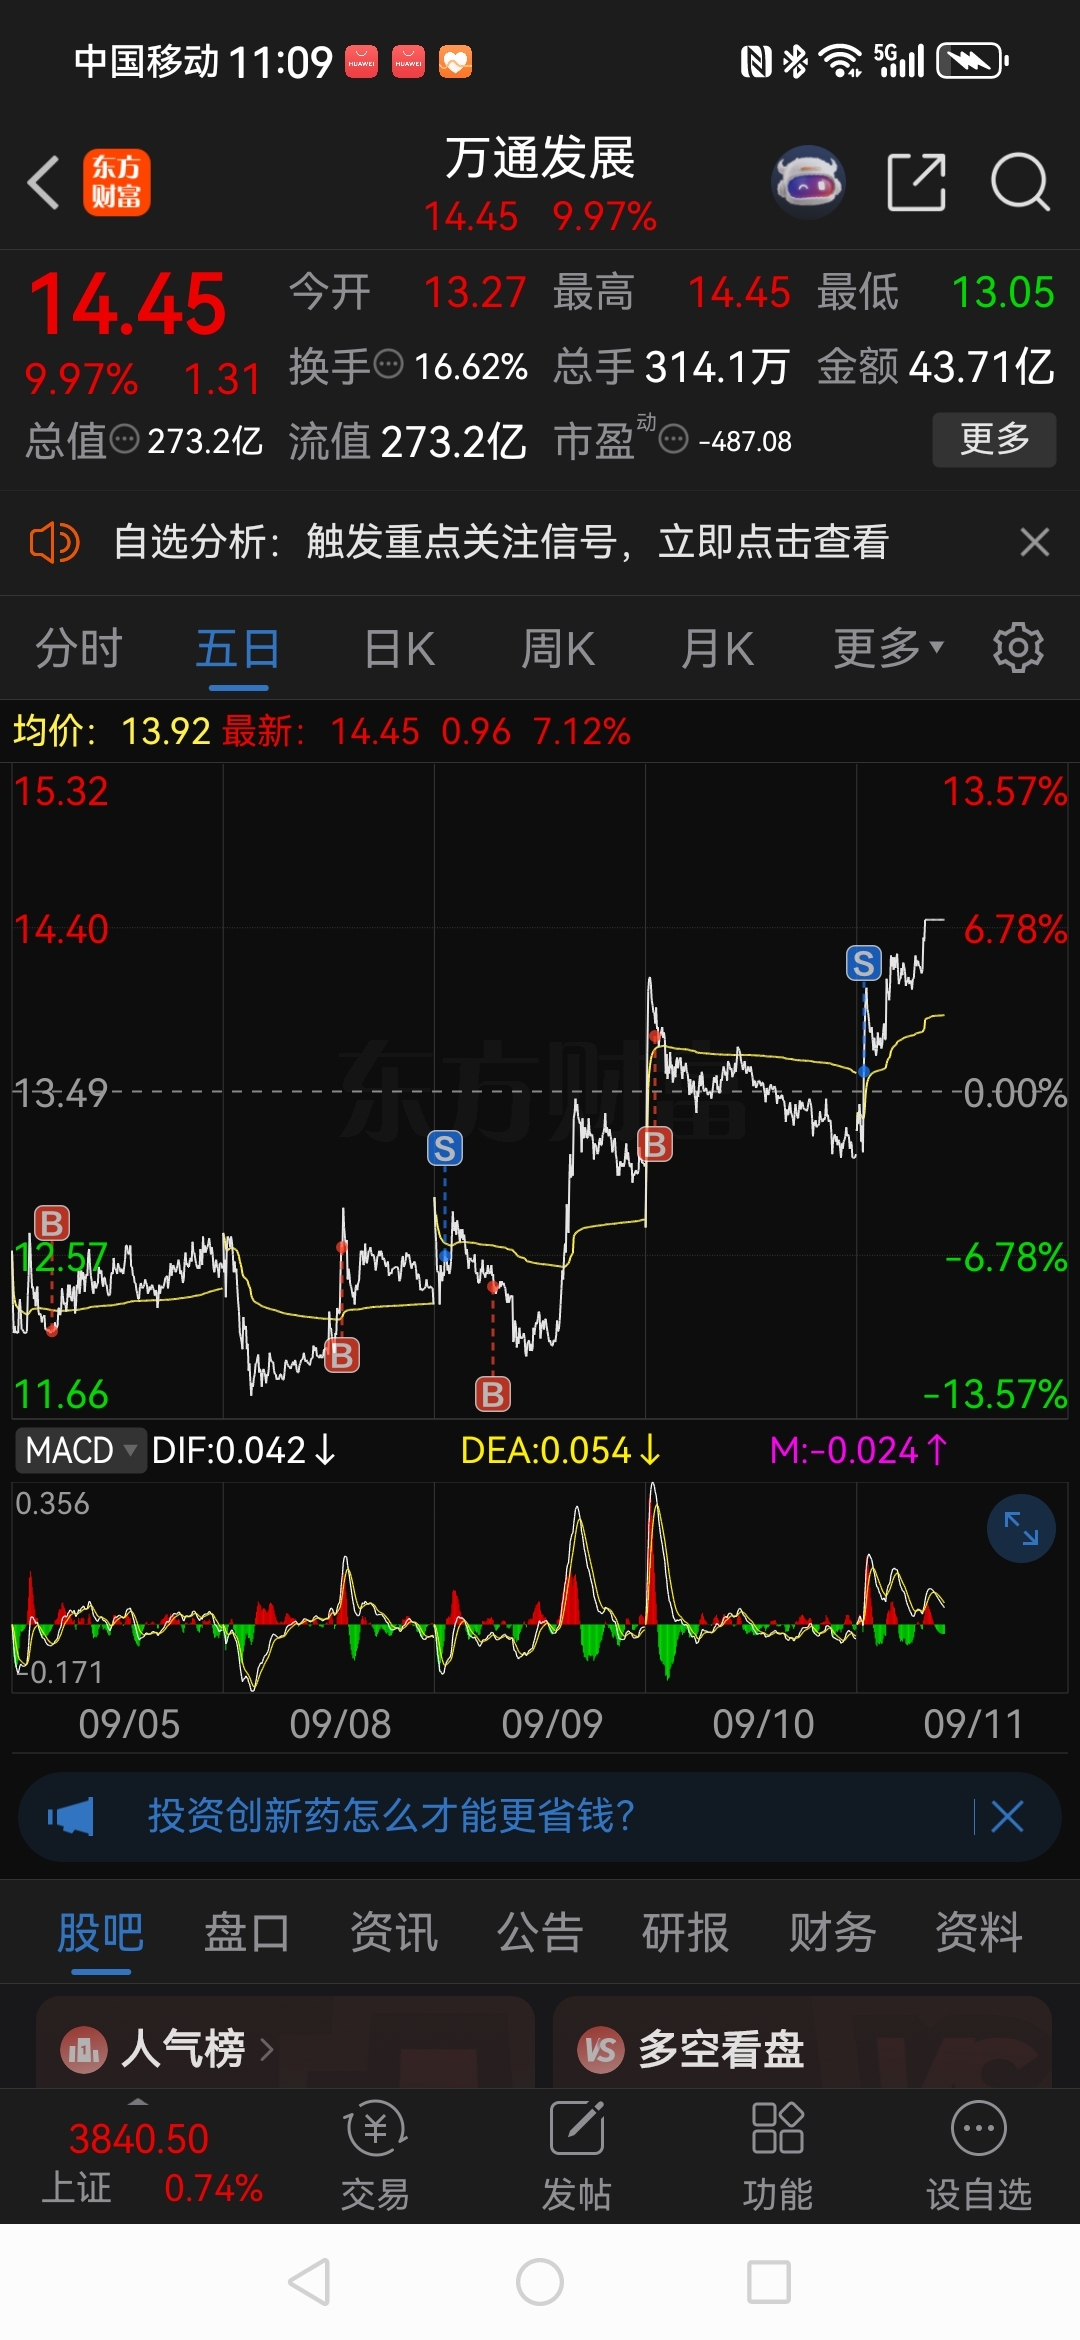The image size is (1080, 2340).
Task: Open the 股吧 tab
Action: point(101,1932)
